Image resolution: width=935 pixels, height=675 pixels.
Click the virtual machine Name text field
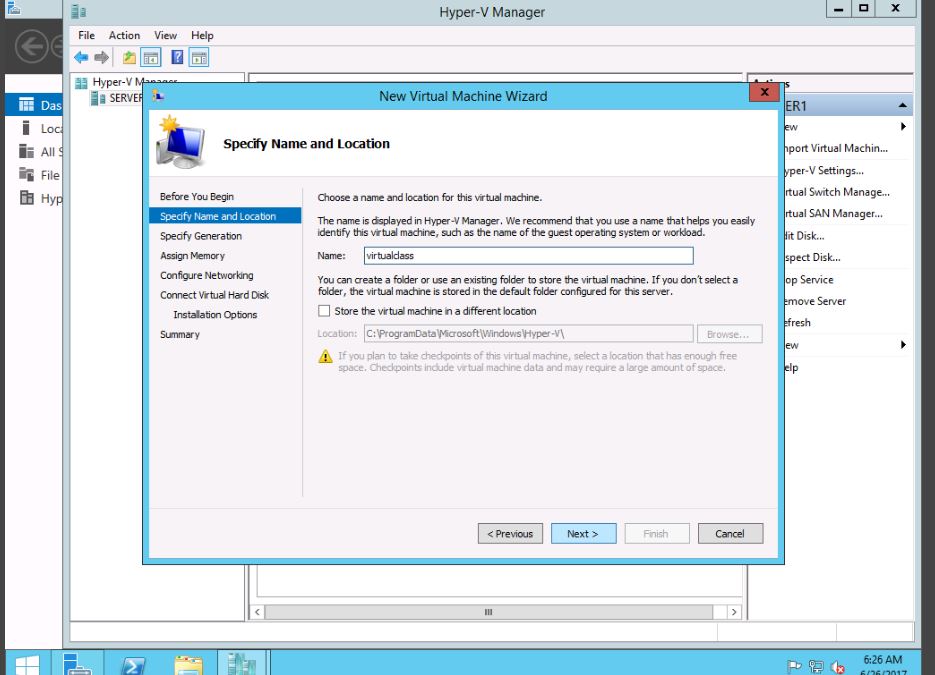tap(528, 255)
